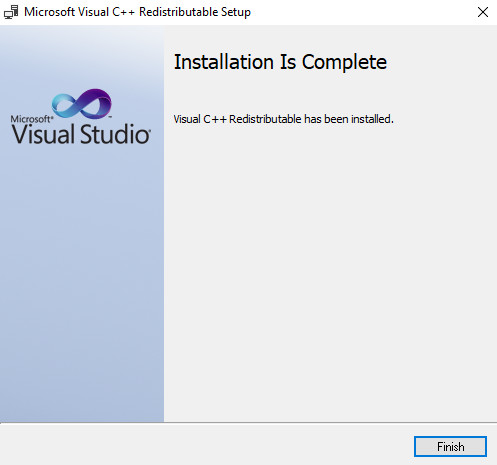Click the Visual Studio wordmark
This screenshot has height=465, width=497.
click(81, 134)
